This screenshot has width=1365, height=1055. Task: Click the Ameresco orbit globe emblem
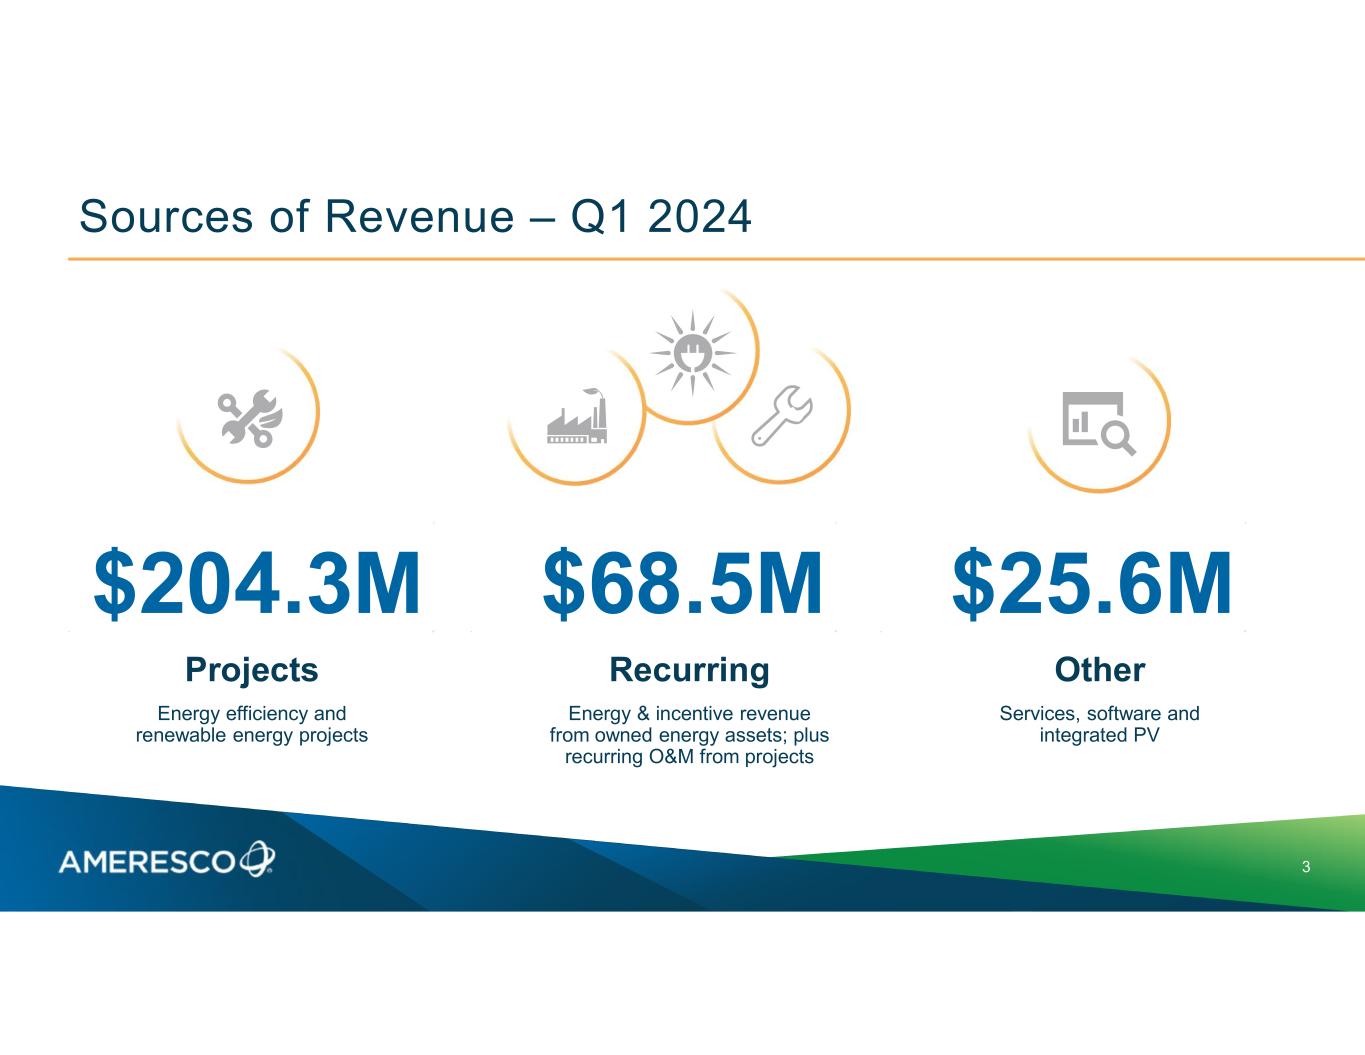coord(257,859)
